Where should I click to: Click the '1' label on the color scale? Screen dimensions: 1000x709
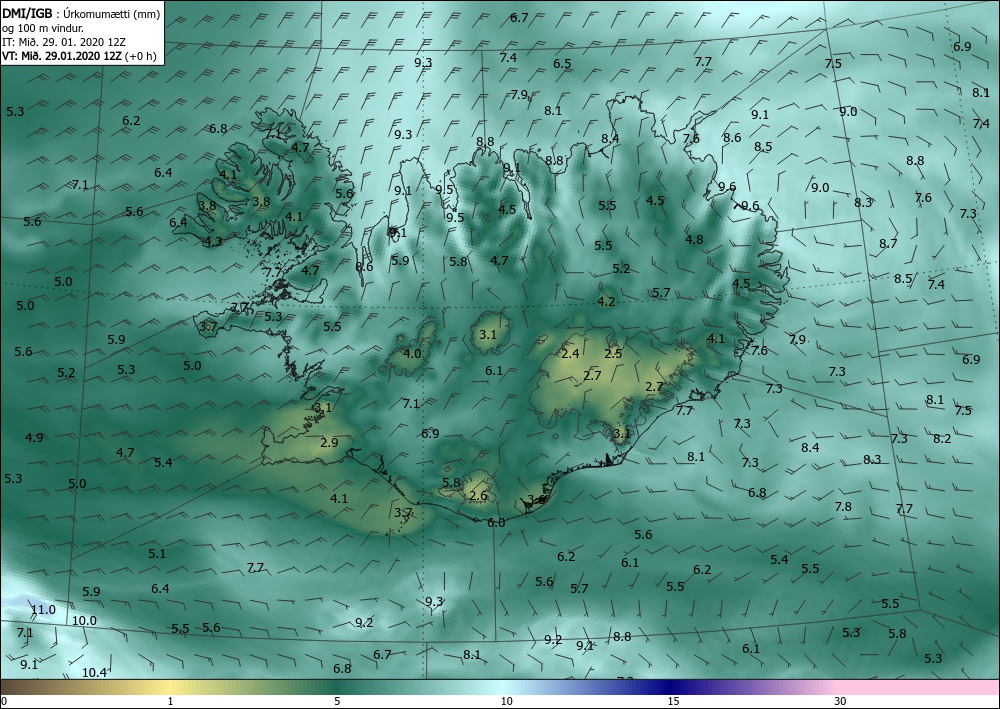170,701
